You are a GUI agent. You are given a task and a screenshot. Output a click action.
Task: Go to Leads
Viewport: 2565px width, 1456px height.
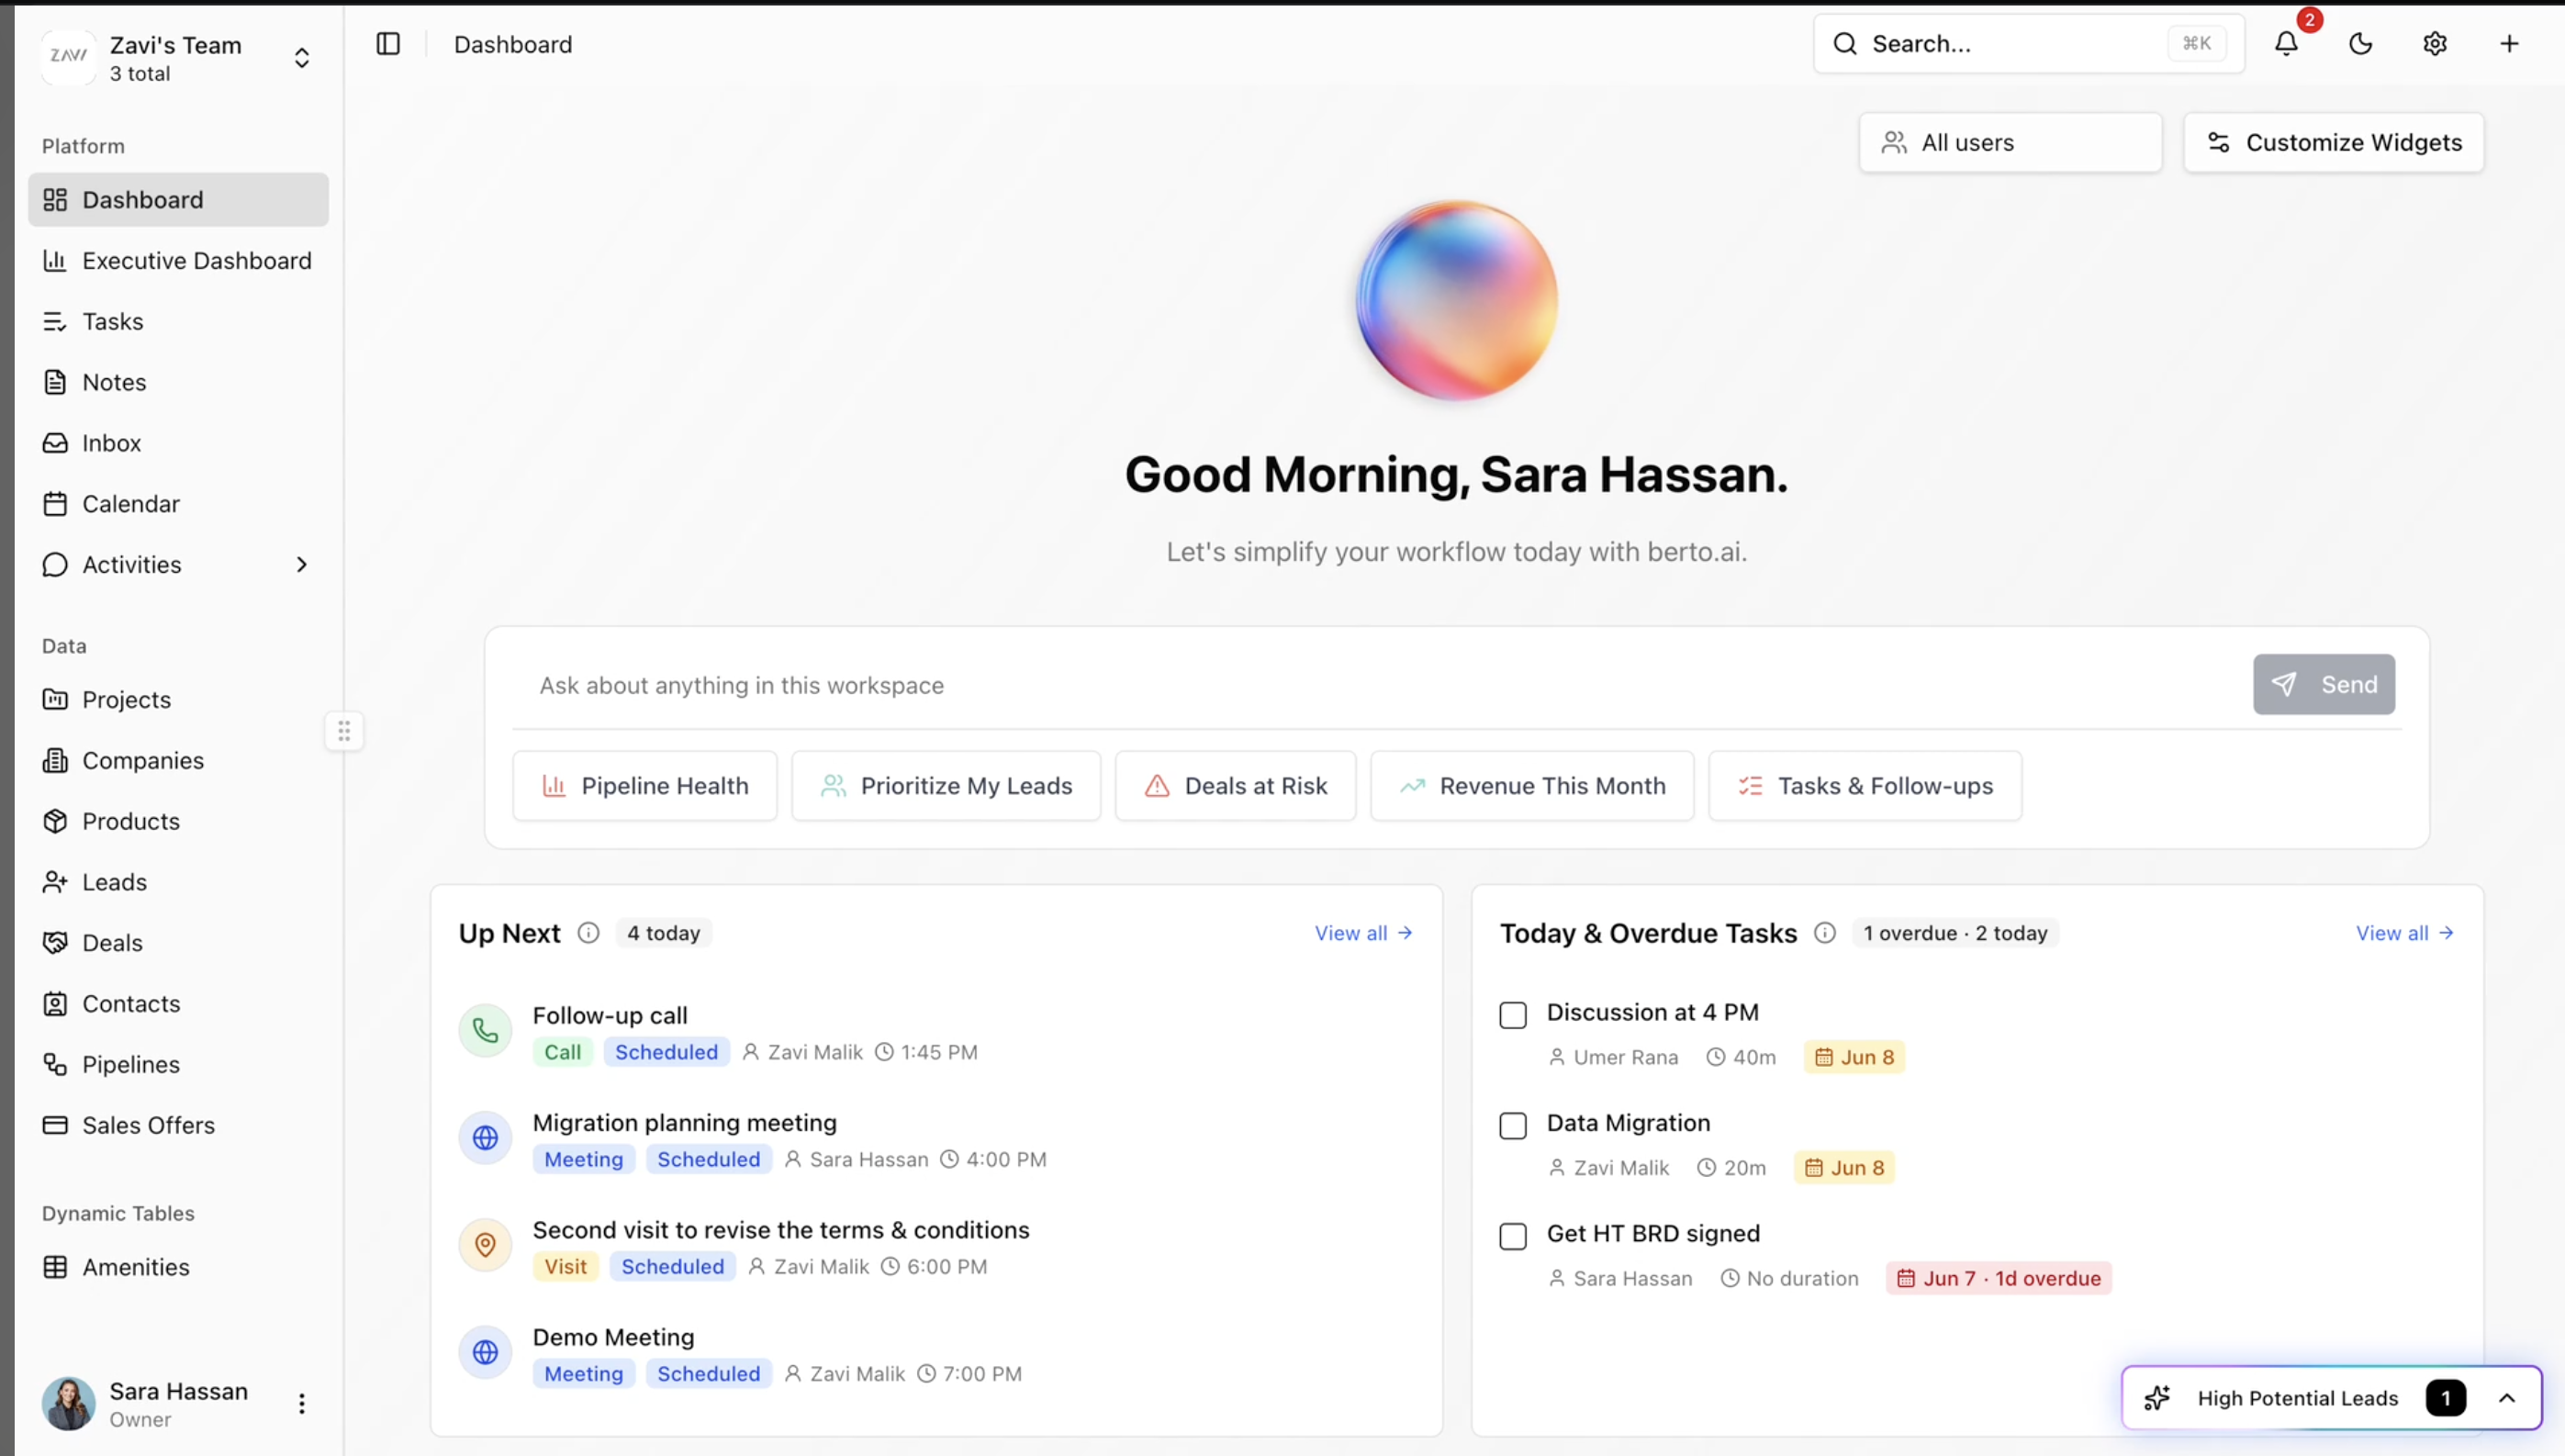coord(178,883)
